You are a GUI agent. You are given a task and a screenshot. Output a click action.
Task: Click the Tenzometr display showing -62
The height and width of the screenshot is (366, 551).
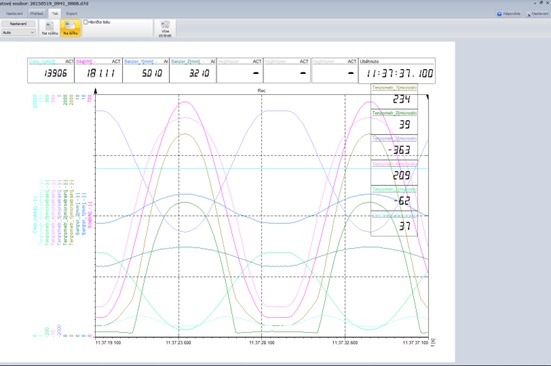394,198
